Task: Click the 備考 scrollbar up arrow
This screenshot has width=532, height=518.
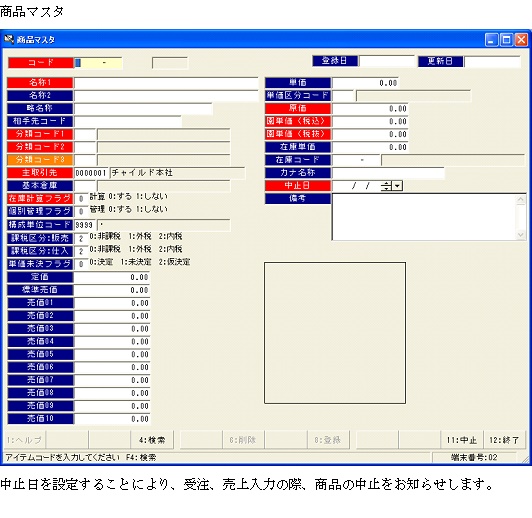Action: [x=521, y=200]
